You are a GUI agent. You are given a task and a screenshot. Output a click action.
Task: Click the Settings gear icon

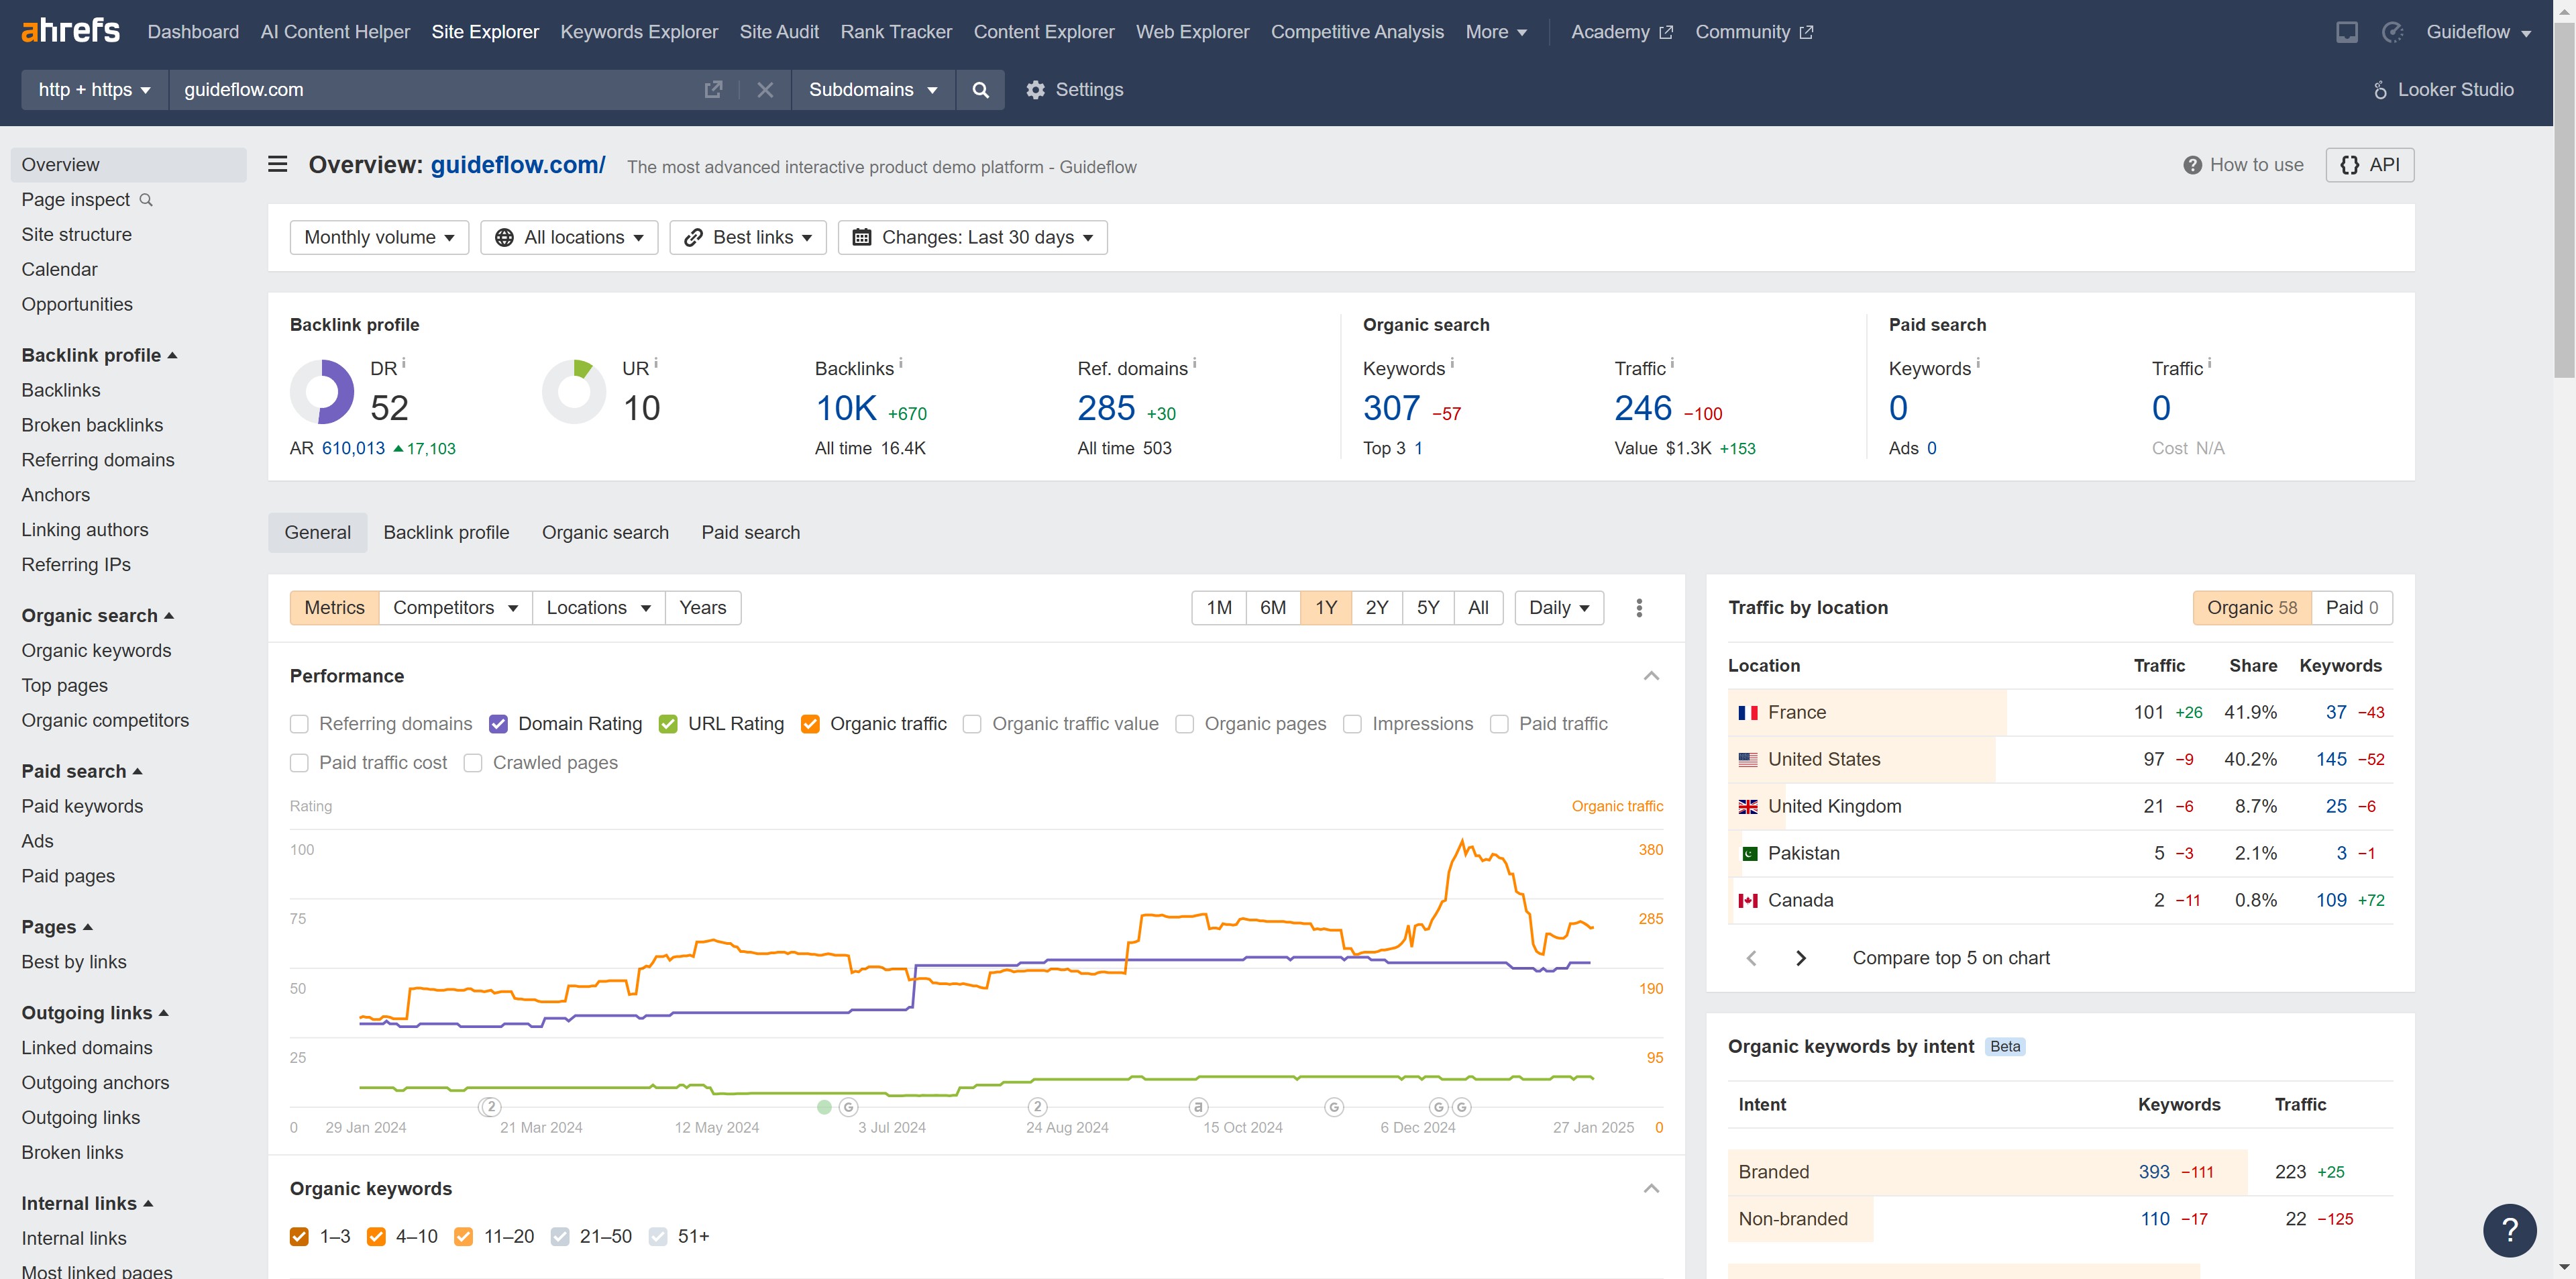pyautogui.click(x=1036, y=90)
